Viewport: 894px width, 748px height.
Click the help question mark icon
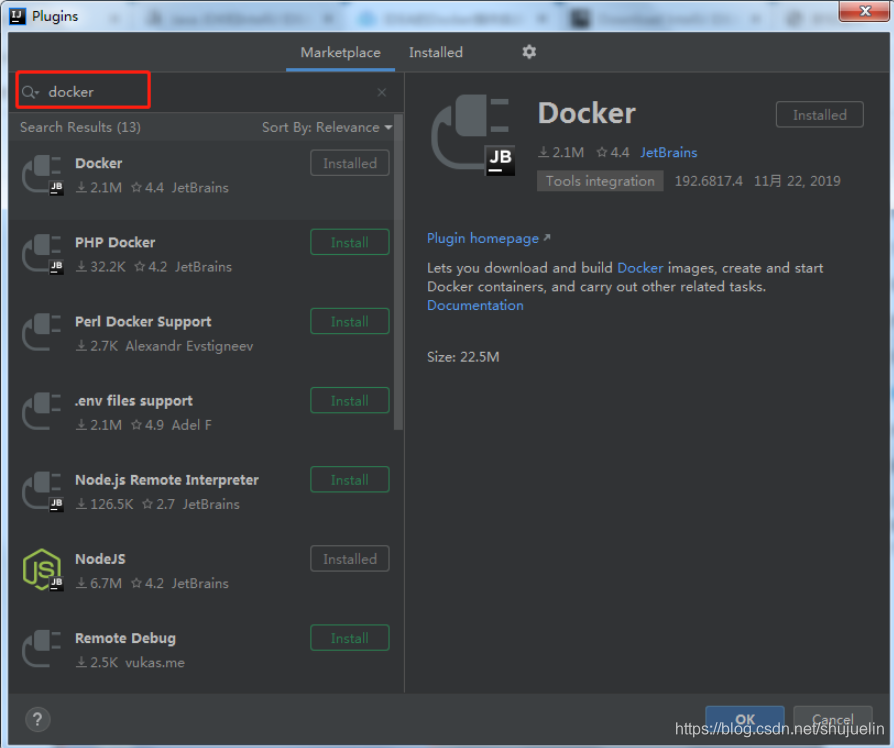pos(37,719)
